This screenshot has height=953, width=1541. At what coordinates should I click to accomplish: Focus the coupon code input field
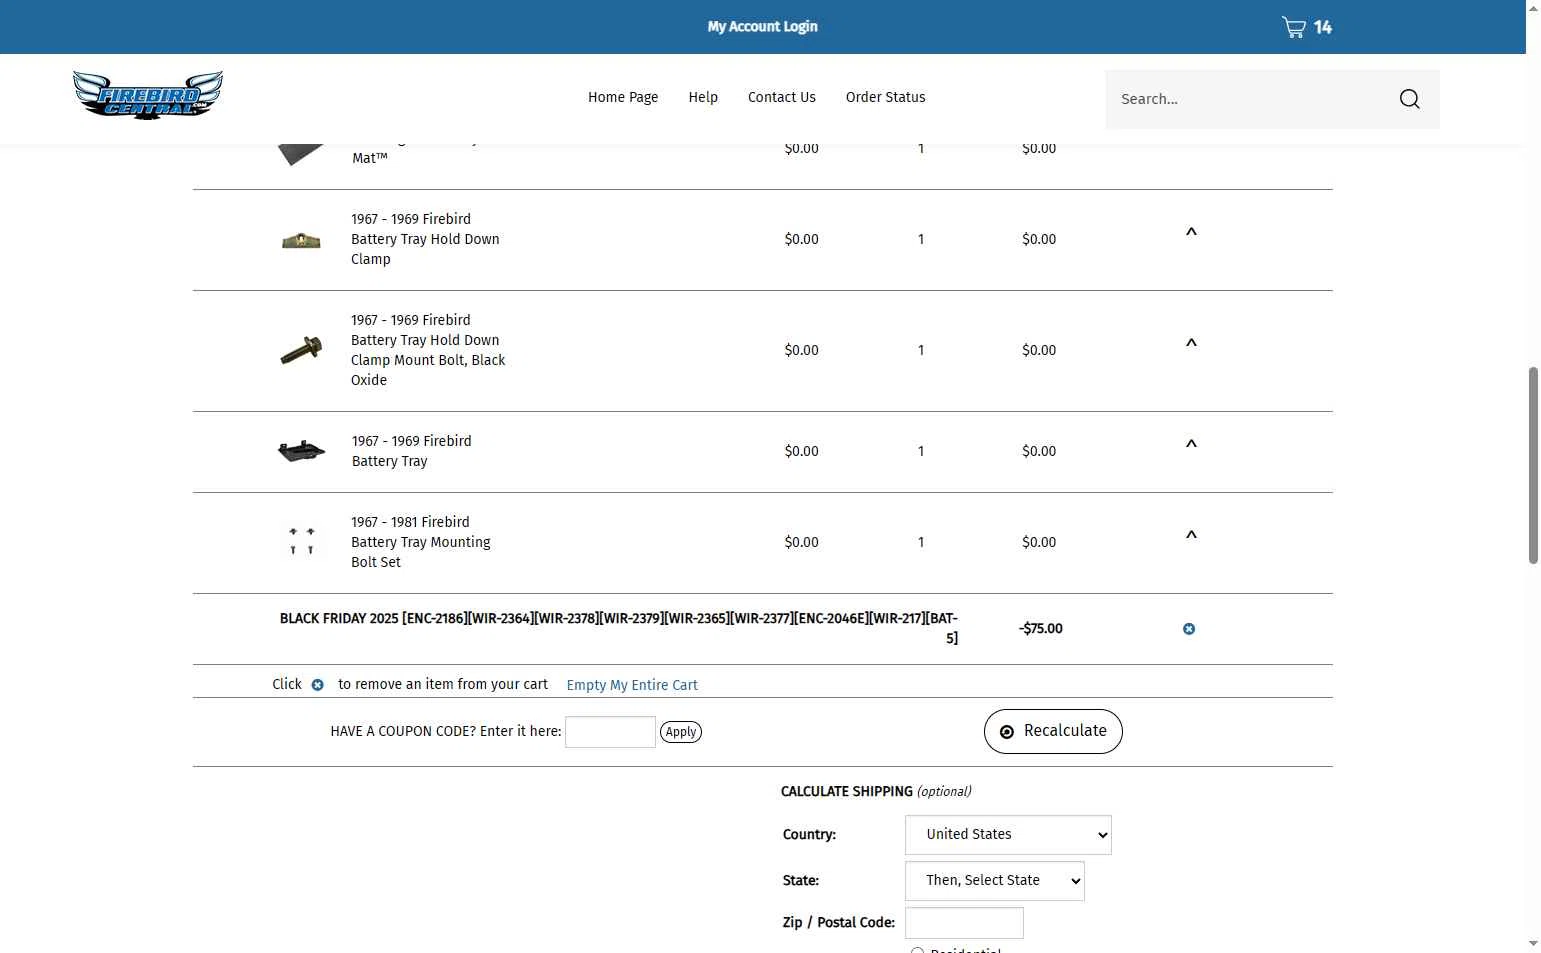[611, 732]
